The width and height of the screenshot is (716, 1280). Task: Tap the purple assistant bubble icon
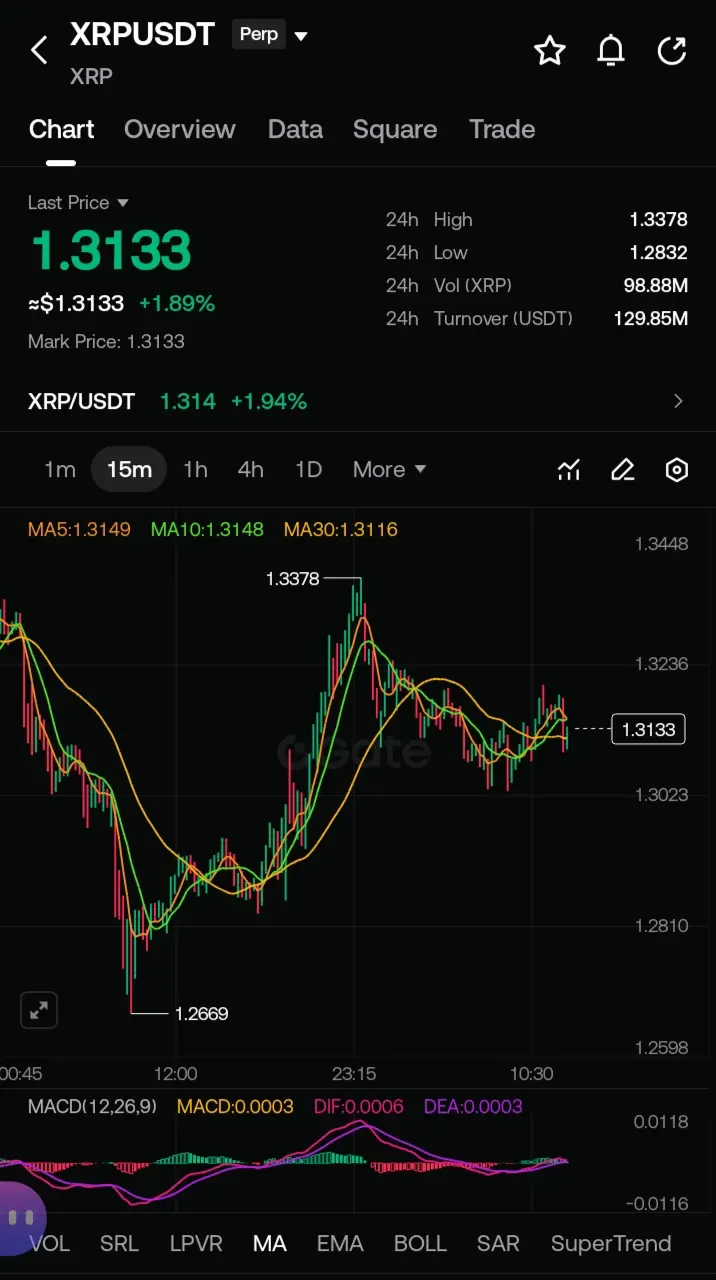click(x=22, y=1218)
